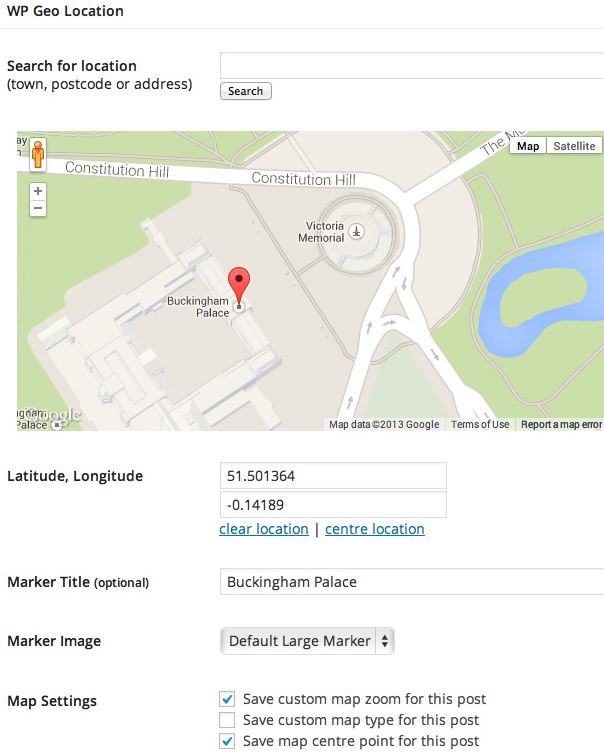
Task: Click the Street View pegman icon
Action: [x=38, y=155]
